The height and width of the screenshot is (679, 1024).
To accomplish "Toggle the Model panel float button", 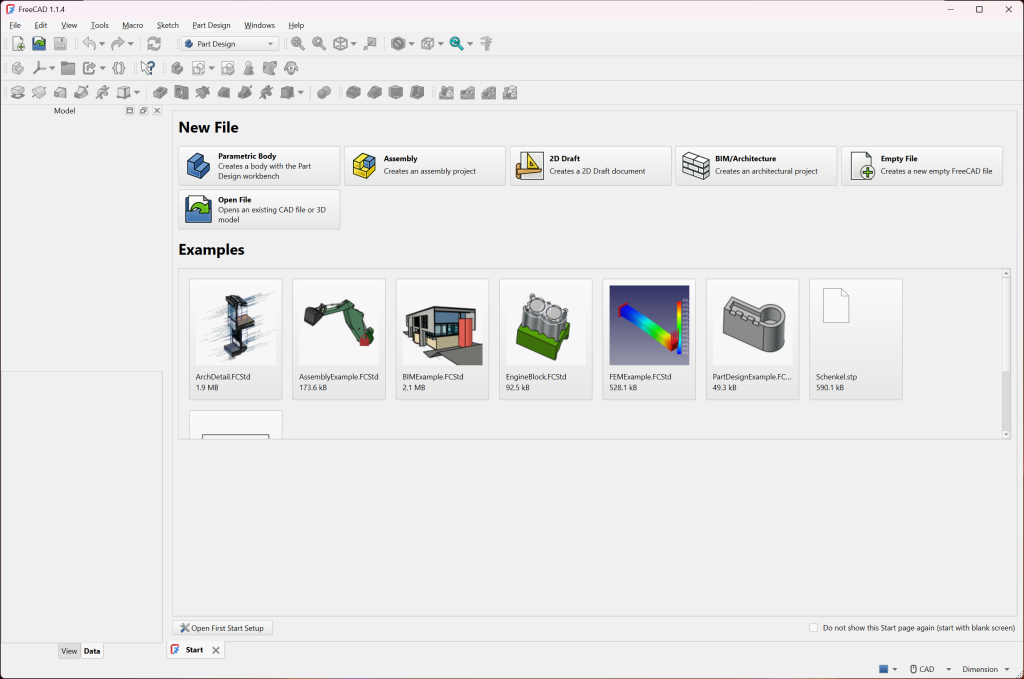I will click(143, 110).
